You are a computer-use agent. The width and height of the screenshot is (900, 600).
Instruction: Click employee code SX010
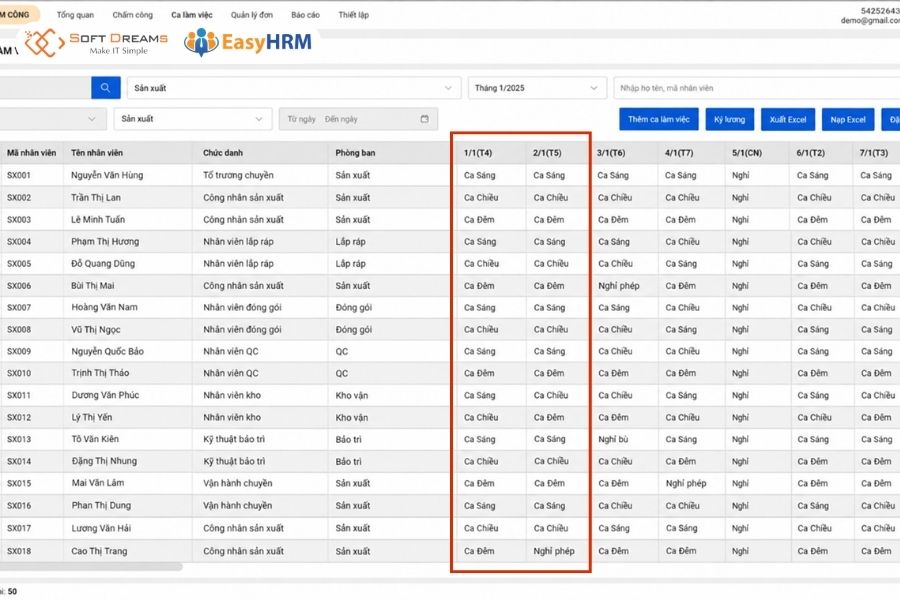pyautogui.click(x=19, y=373)
